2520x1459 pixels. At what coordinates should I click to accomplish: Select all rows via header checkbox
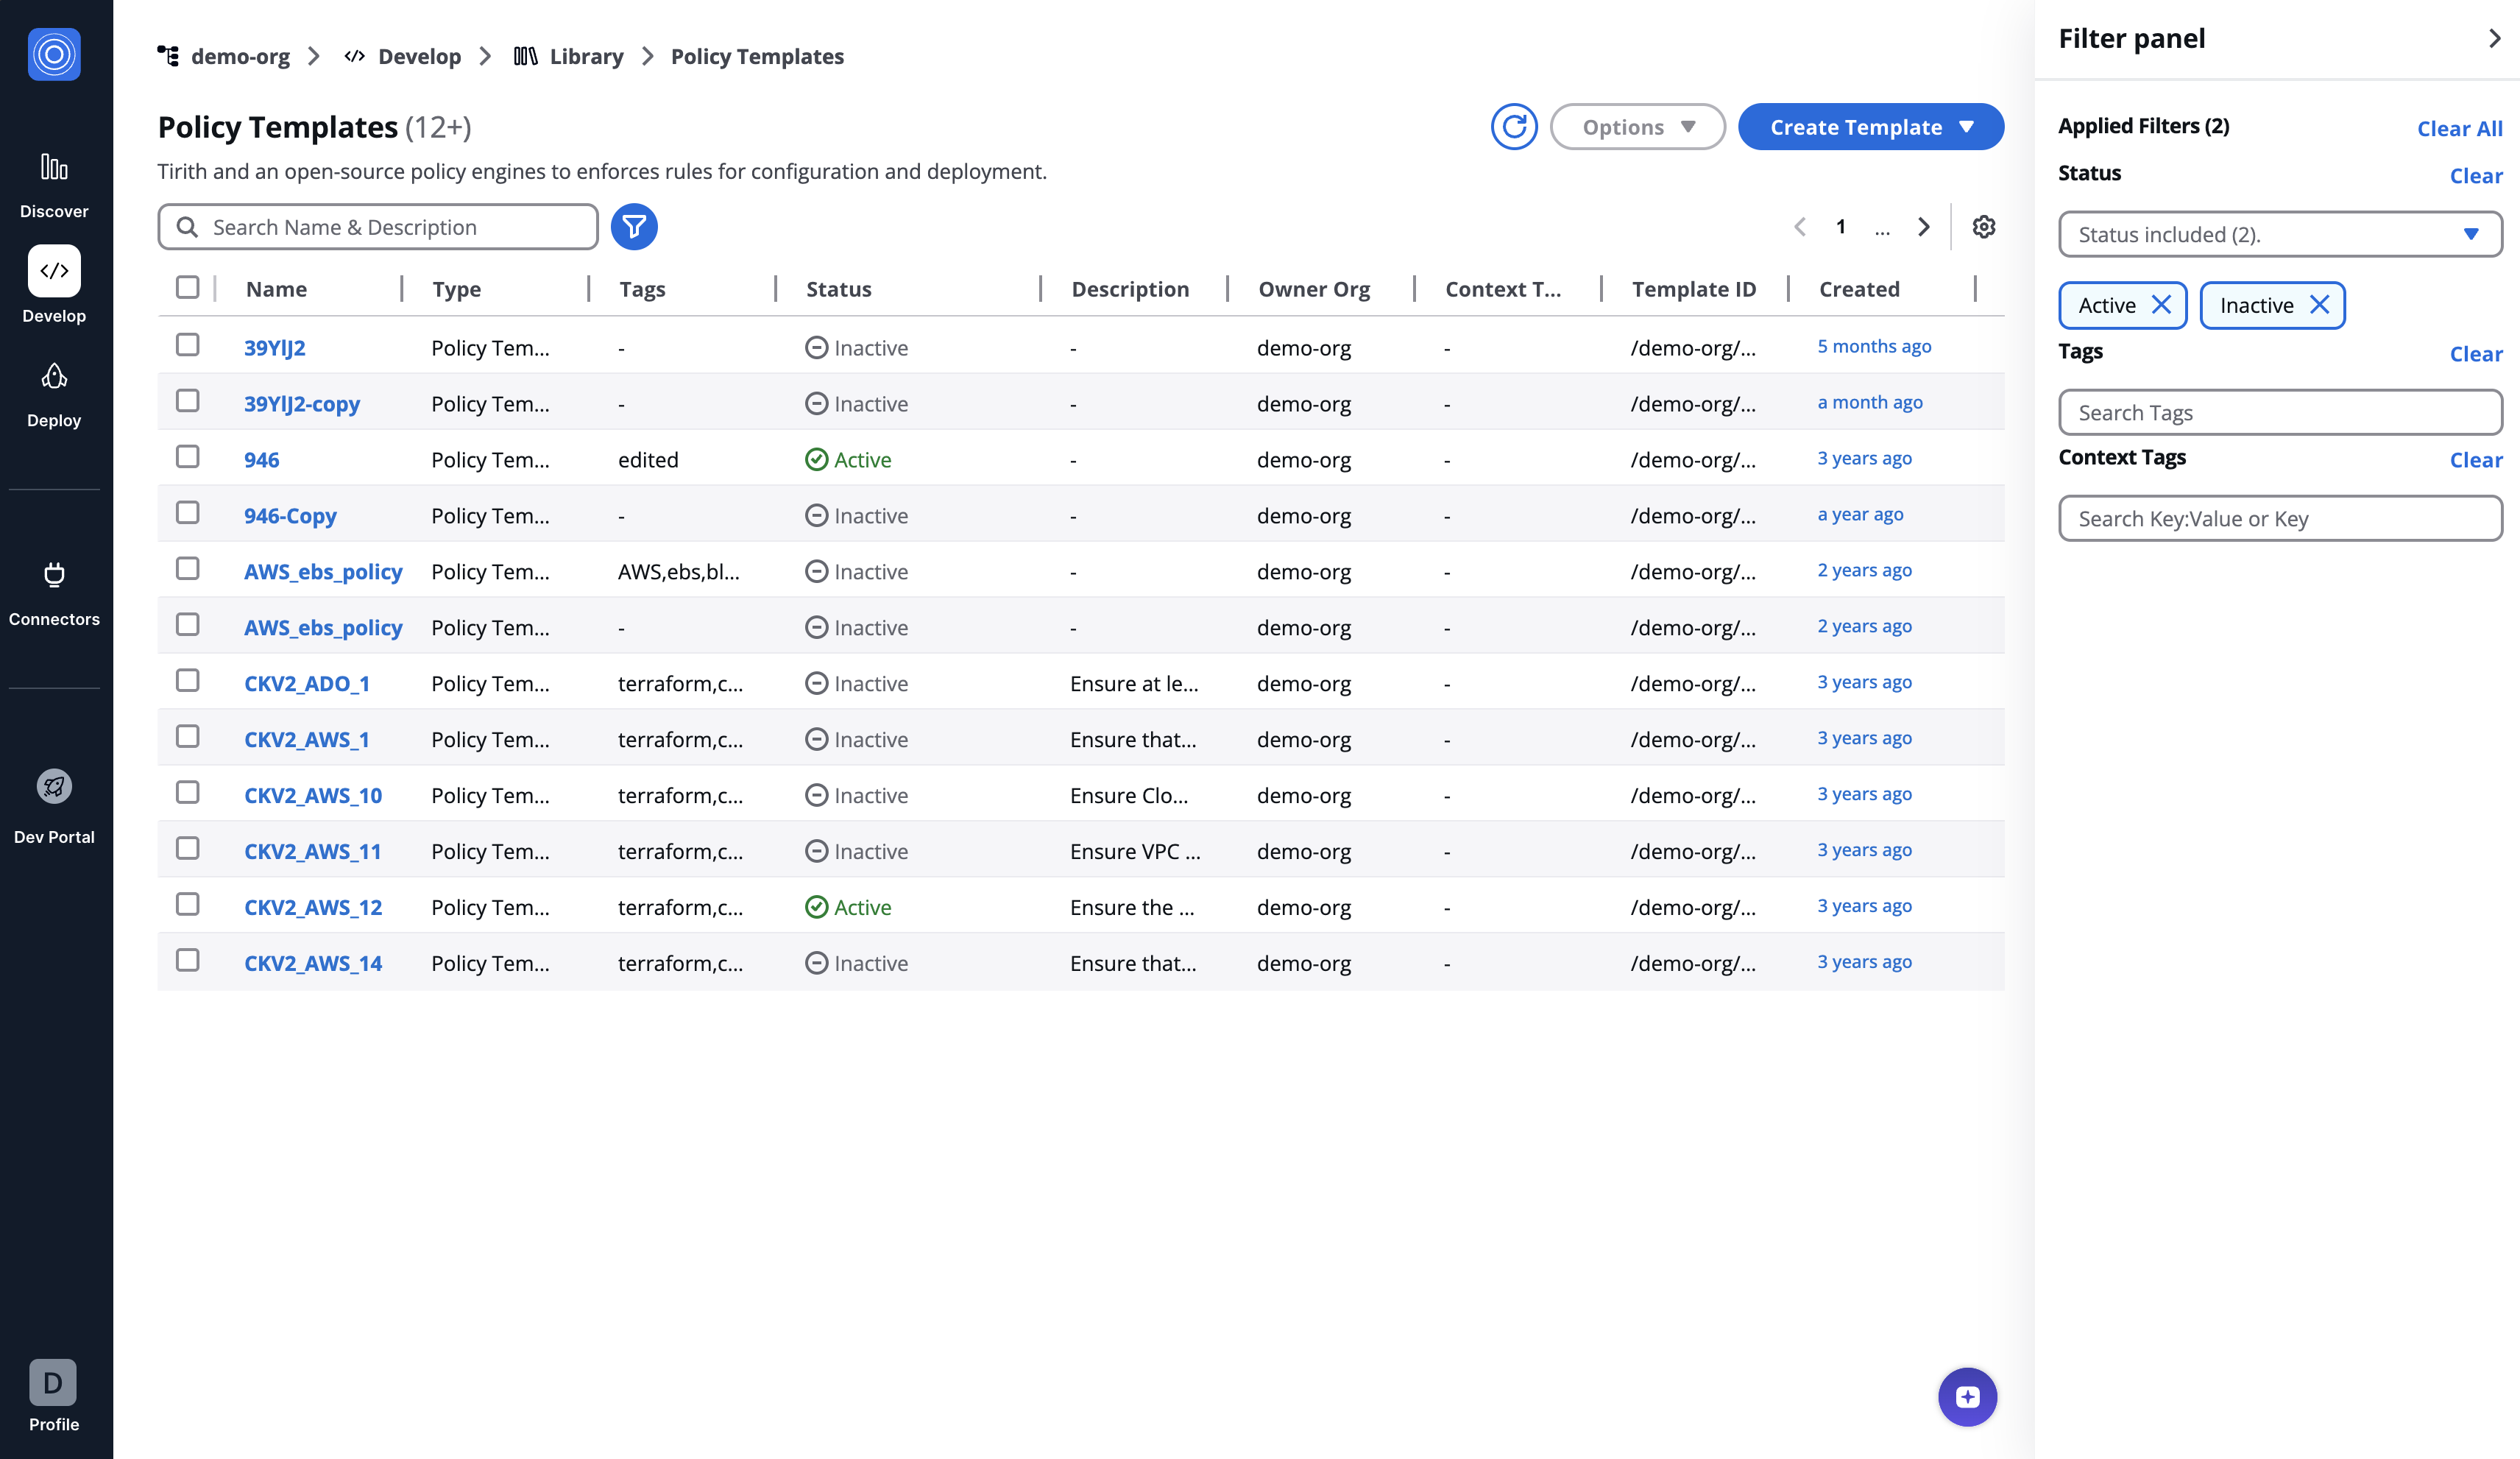[187, 288]
